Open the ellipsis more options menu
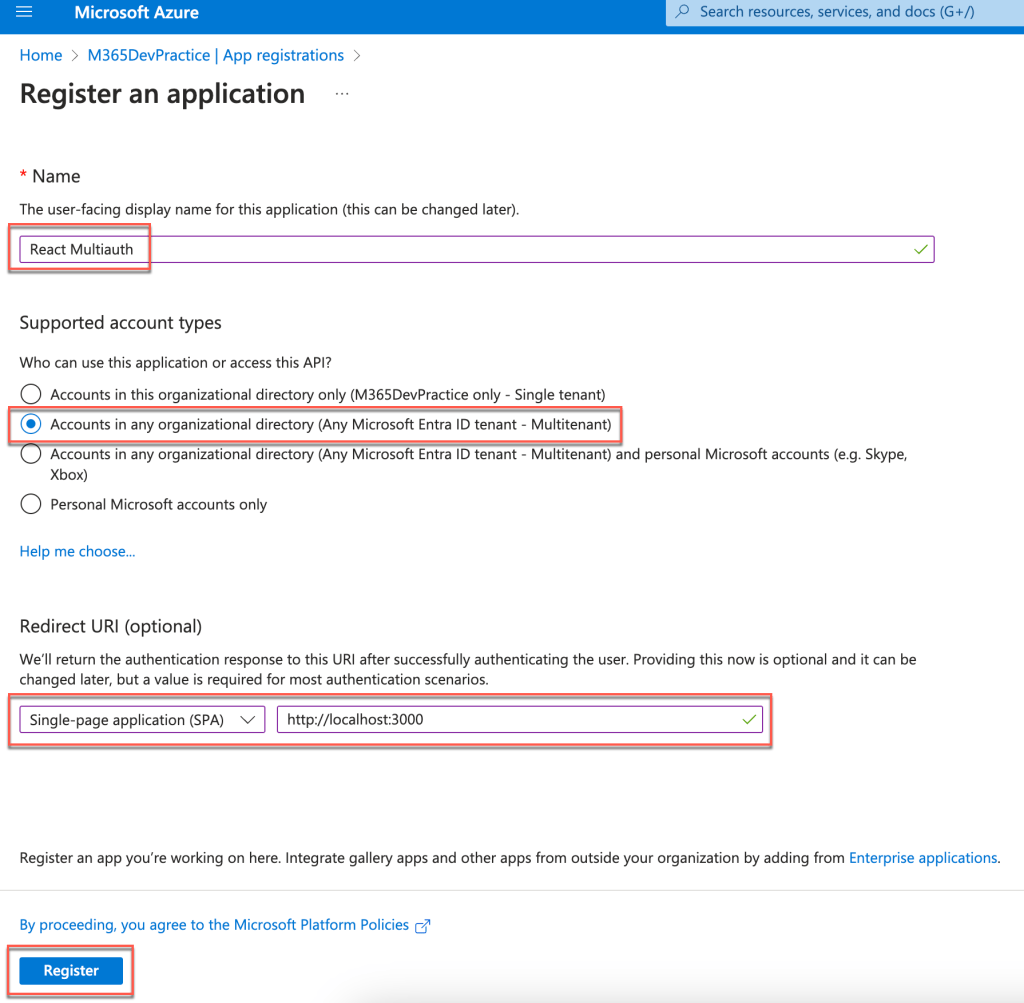The height and width of the screenshot is (1003, 1024). [x=342, y=94]
